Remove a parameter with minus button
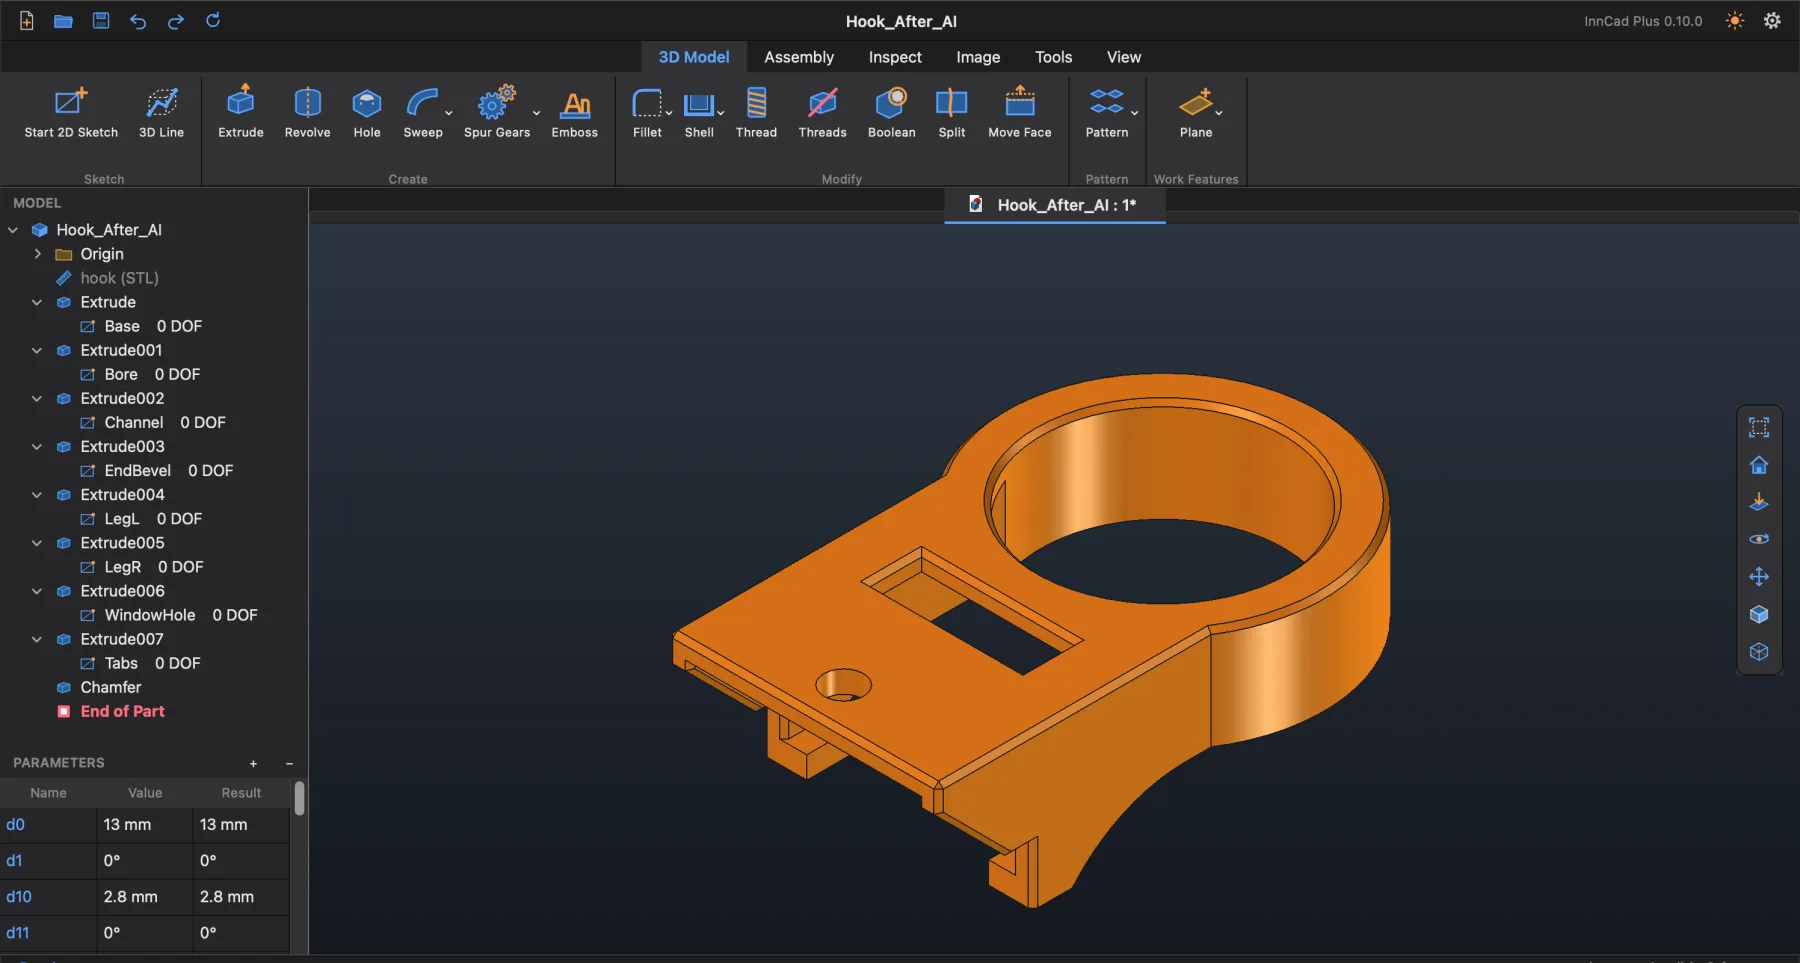Screen dimensions: 1800x963 coord(290,764)
